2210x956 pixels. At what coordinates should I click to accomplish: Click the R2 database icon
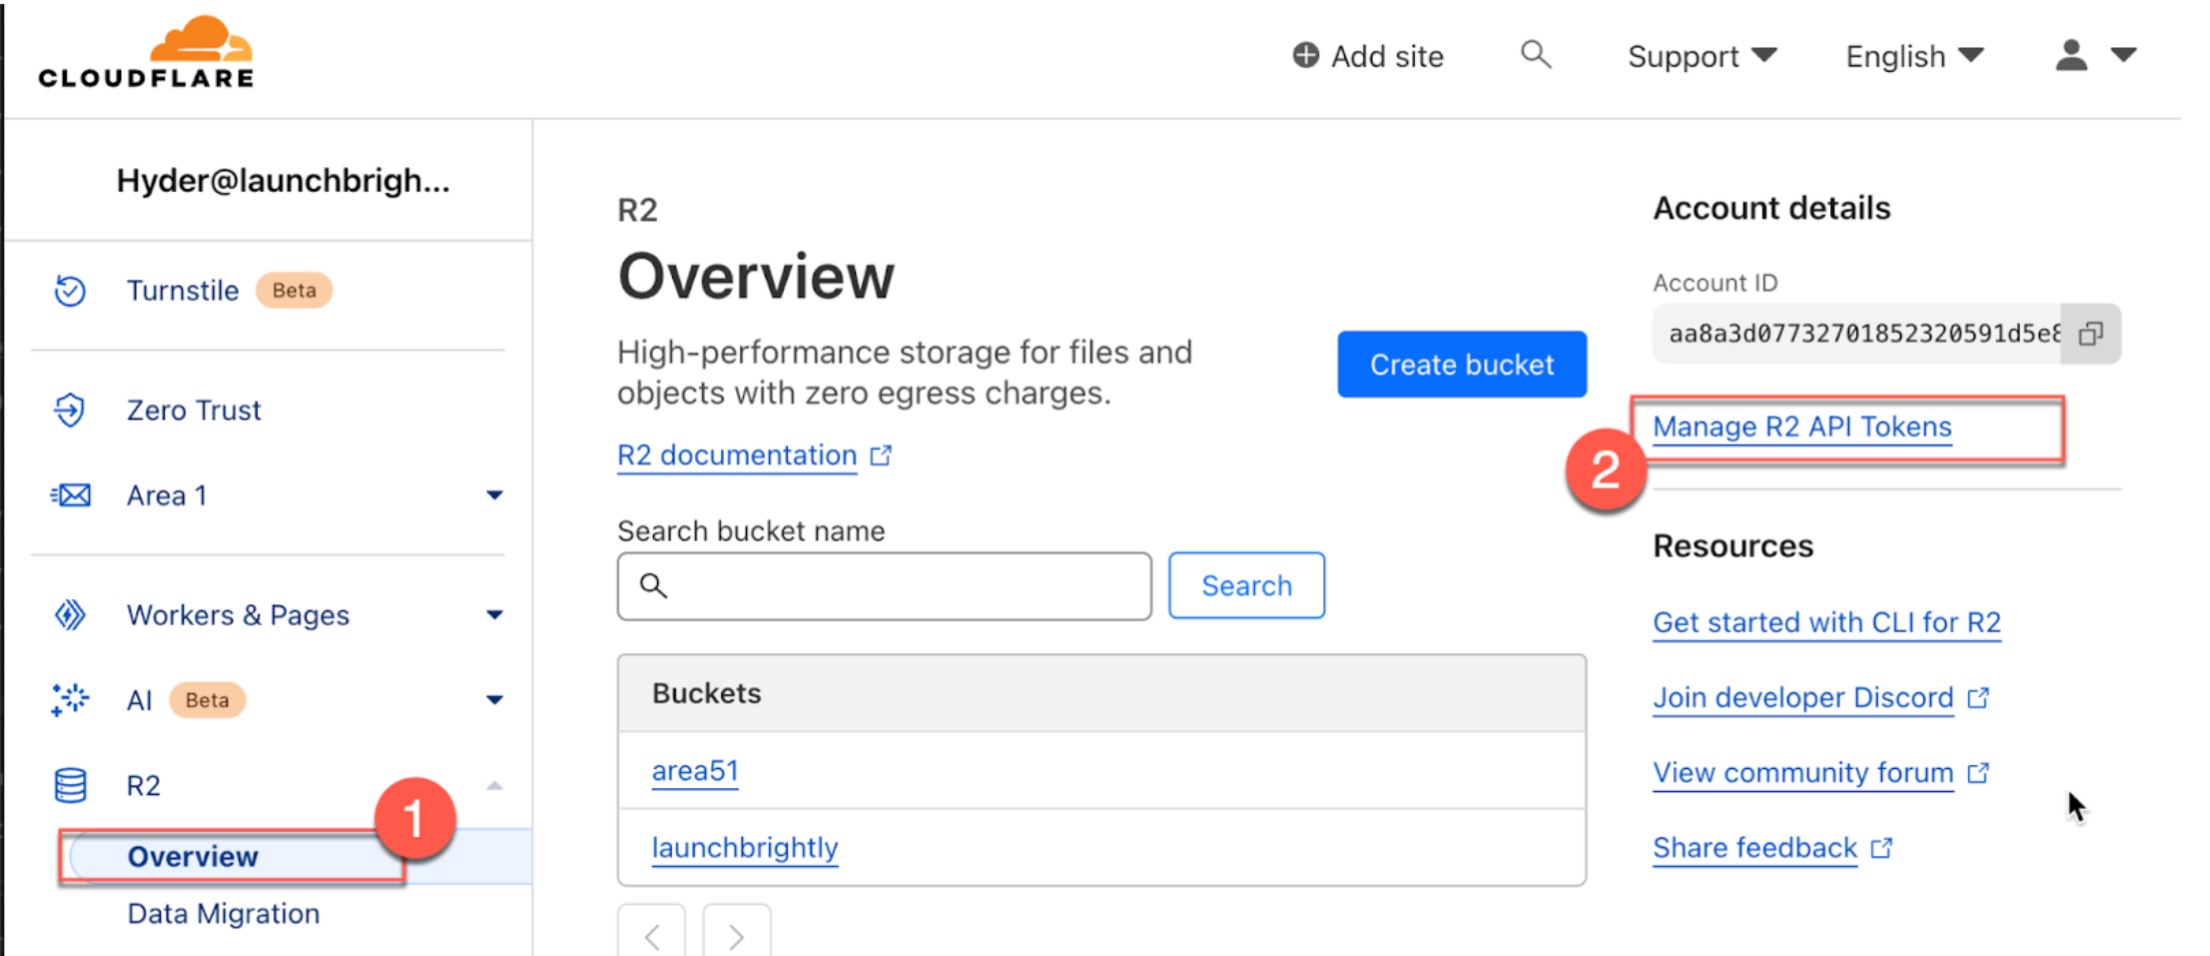coord(70,786)
